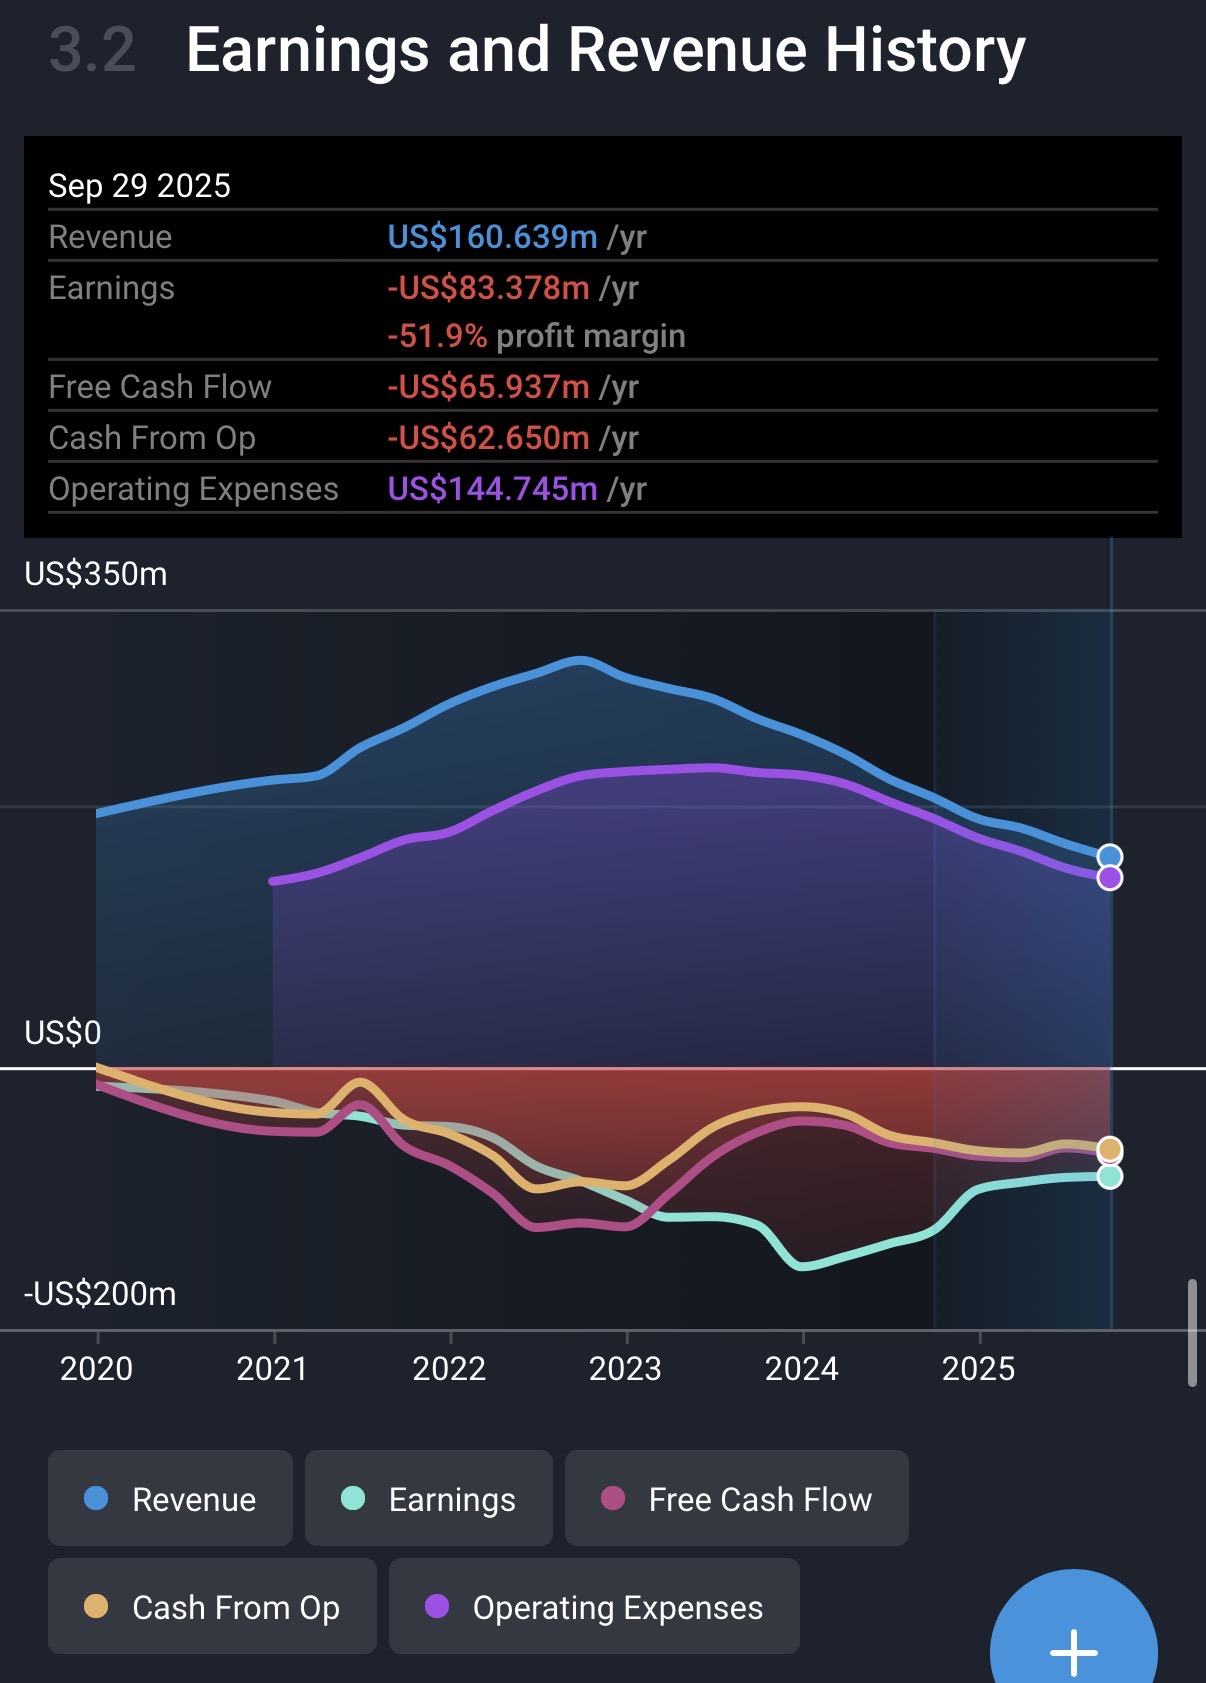This screenshot has height=1683, width=1206.
Task: Toggle the Revenue series in legend
Action: tap(170, 1498)
